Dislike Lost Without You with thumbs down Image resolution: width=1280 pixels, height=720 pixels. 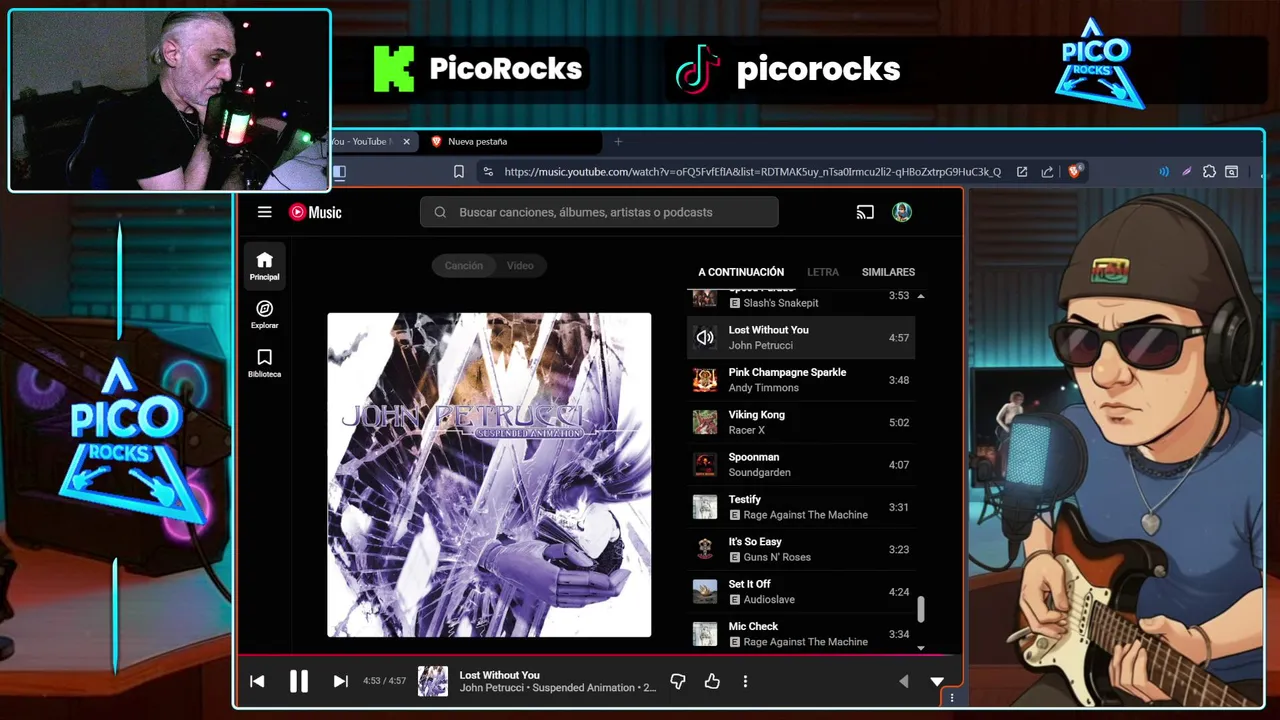[x=678, y=681]
